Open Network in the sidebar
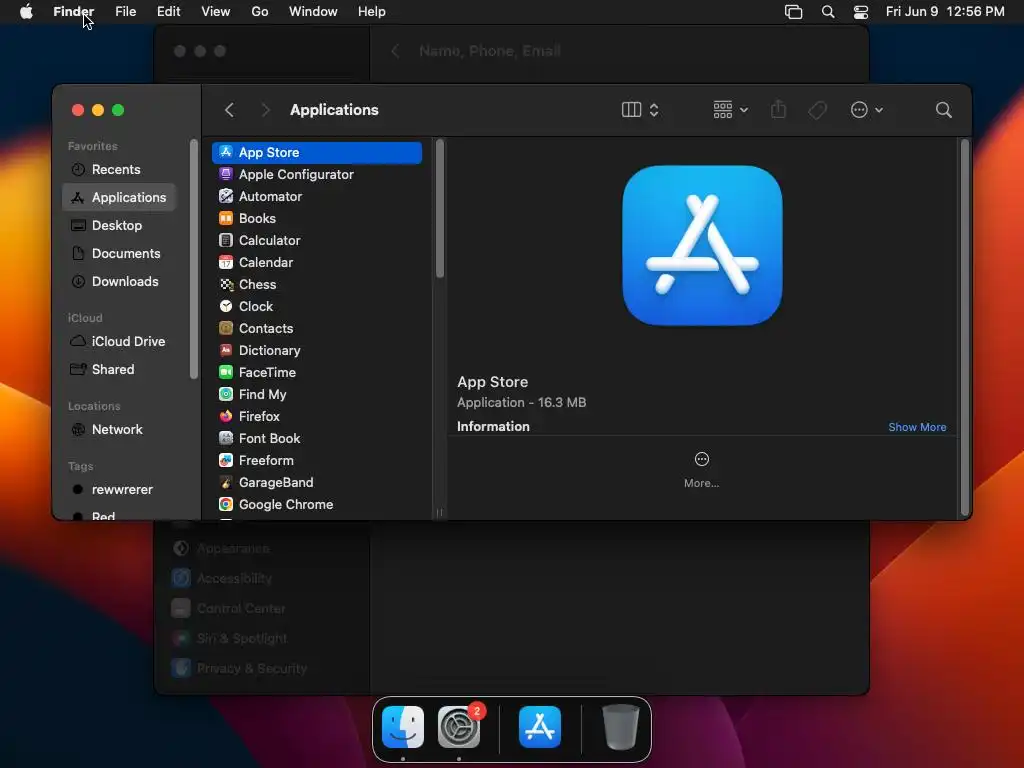The width and height of the screenshot is (1024, 768). pyautogui.click(x=120, y=430)
